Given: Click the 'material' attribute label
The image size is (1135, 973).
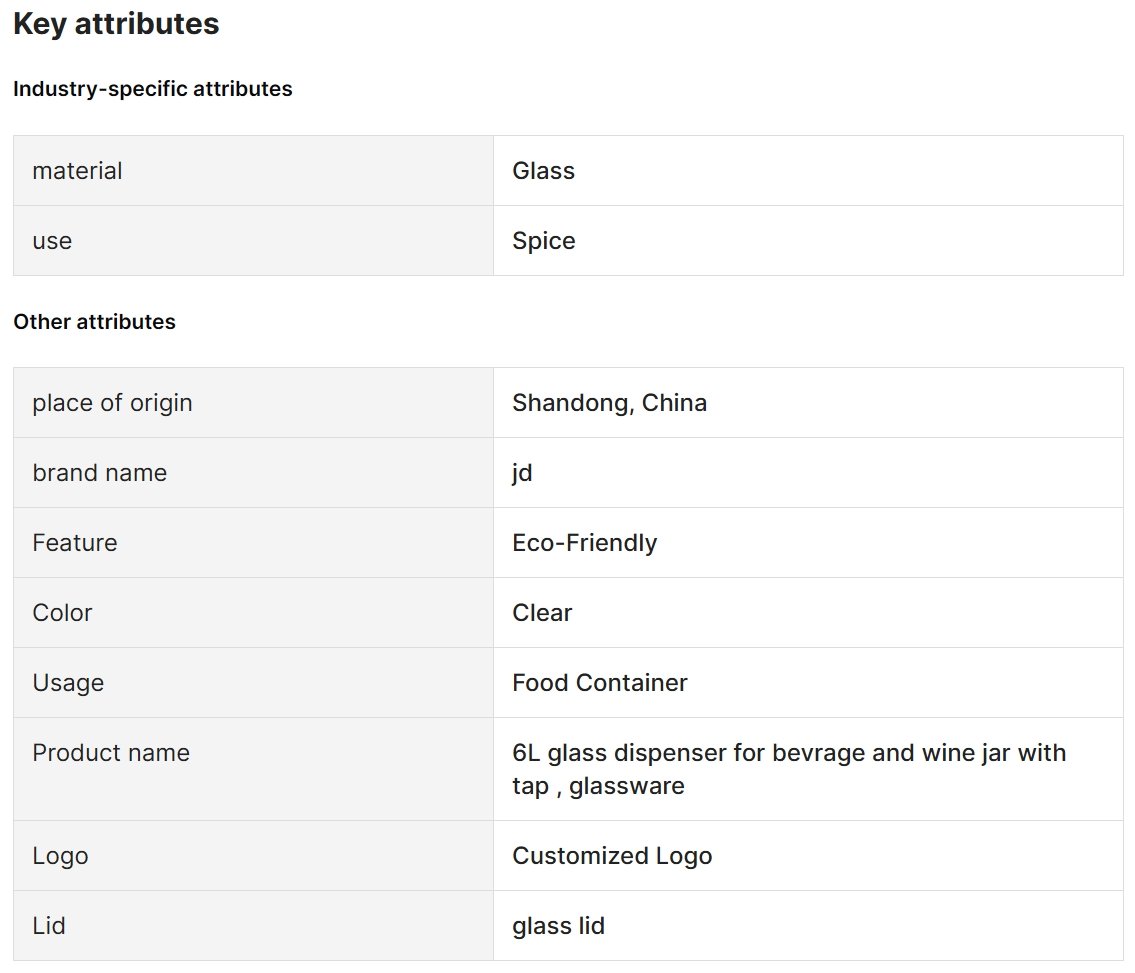Looking at the screenshot, I should pyautogui.click(x=77, y=171).
